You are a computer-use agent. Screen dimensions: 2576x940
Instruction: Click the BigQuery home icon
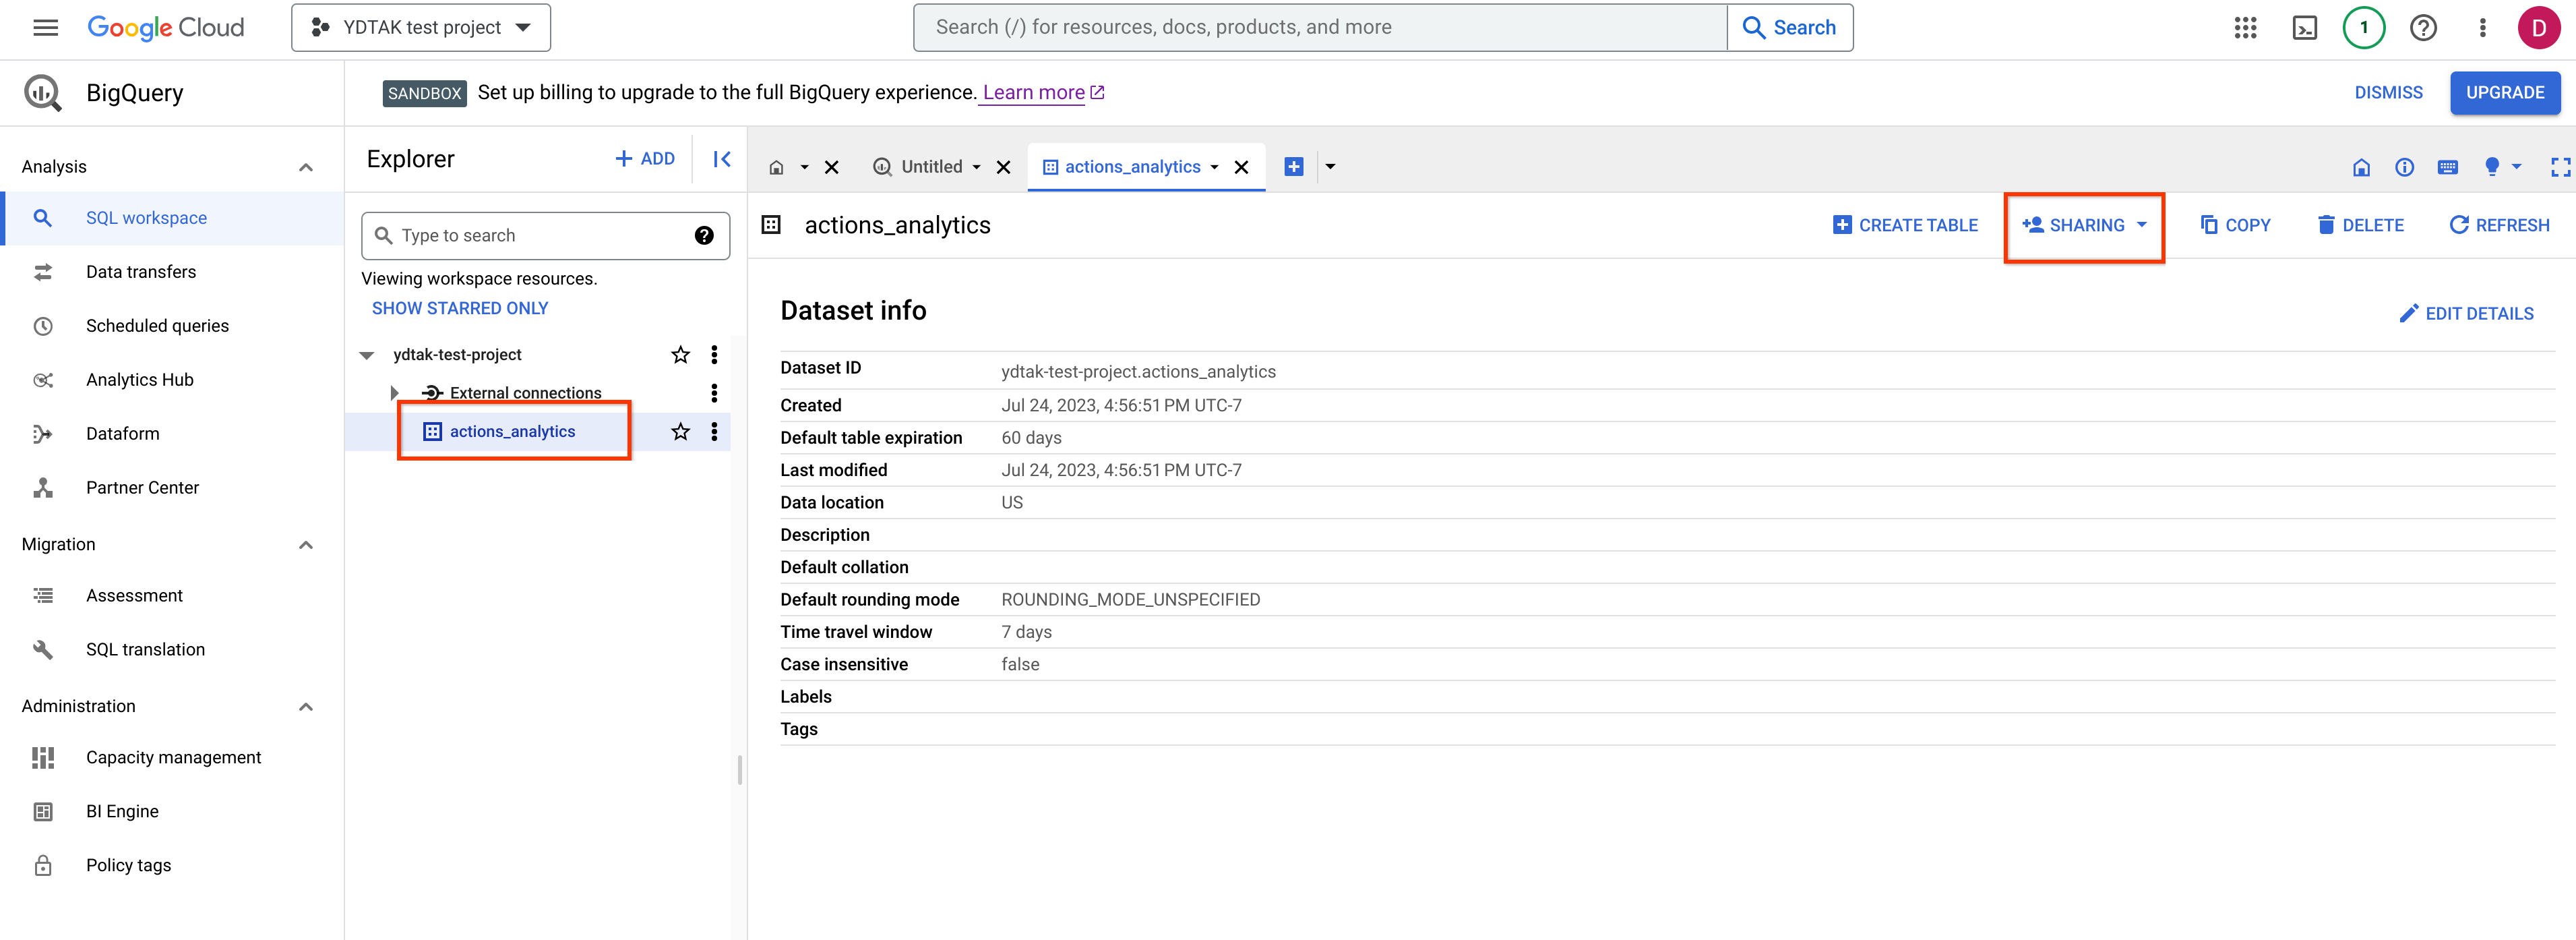click(775, 165)
